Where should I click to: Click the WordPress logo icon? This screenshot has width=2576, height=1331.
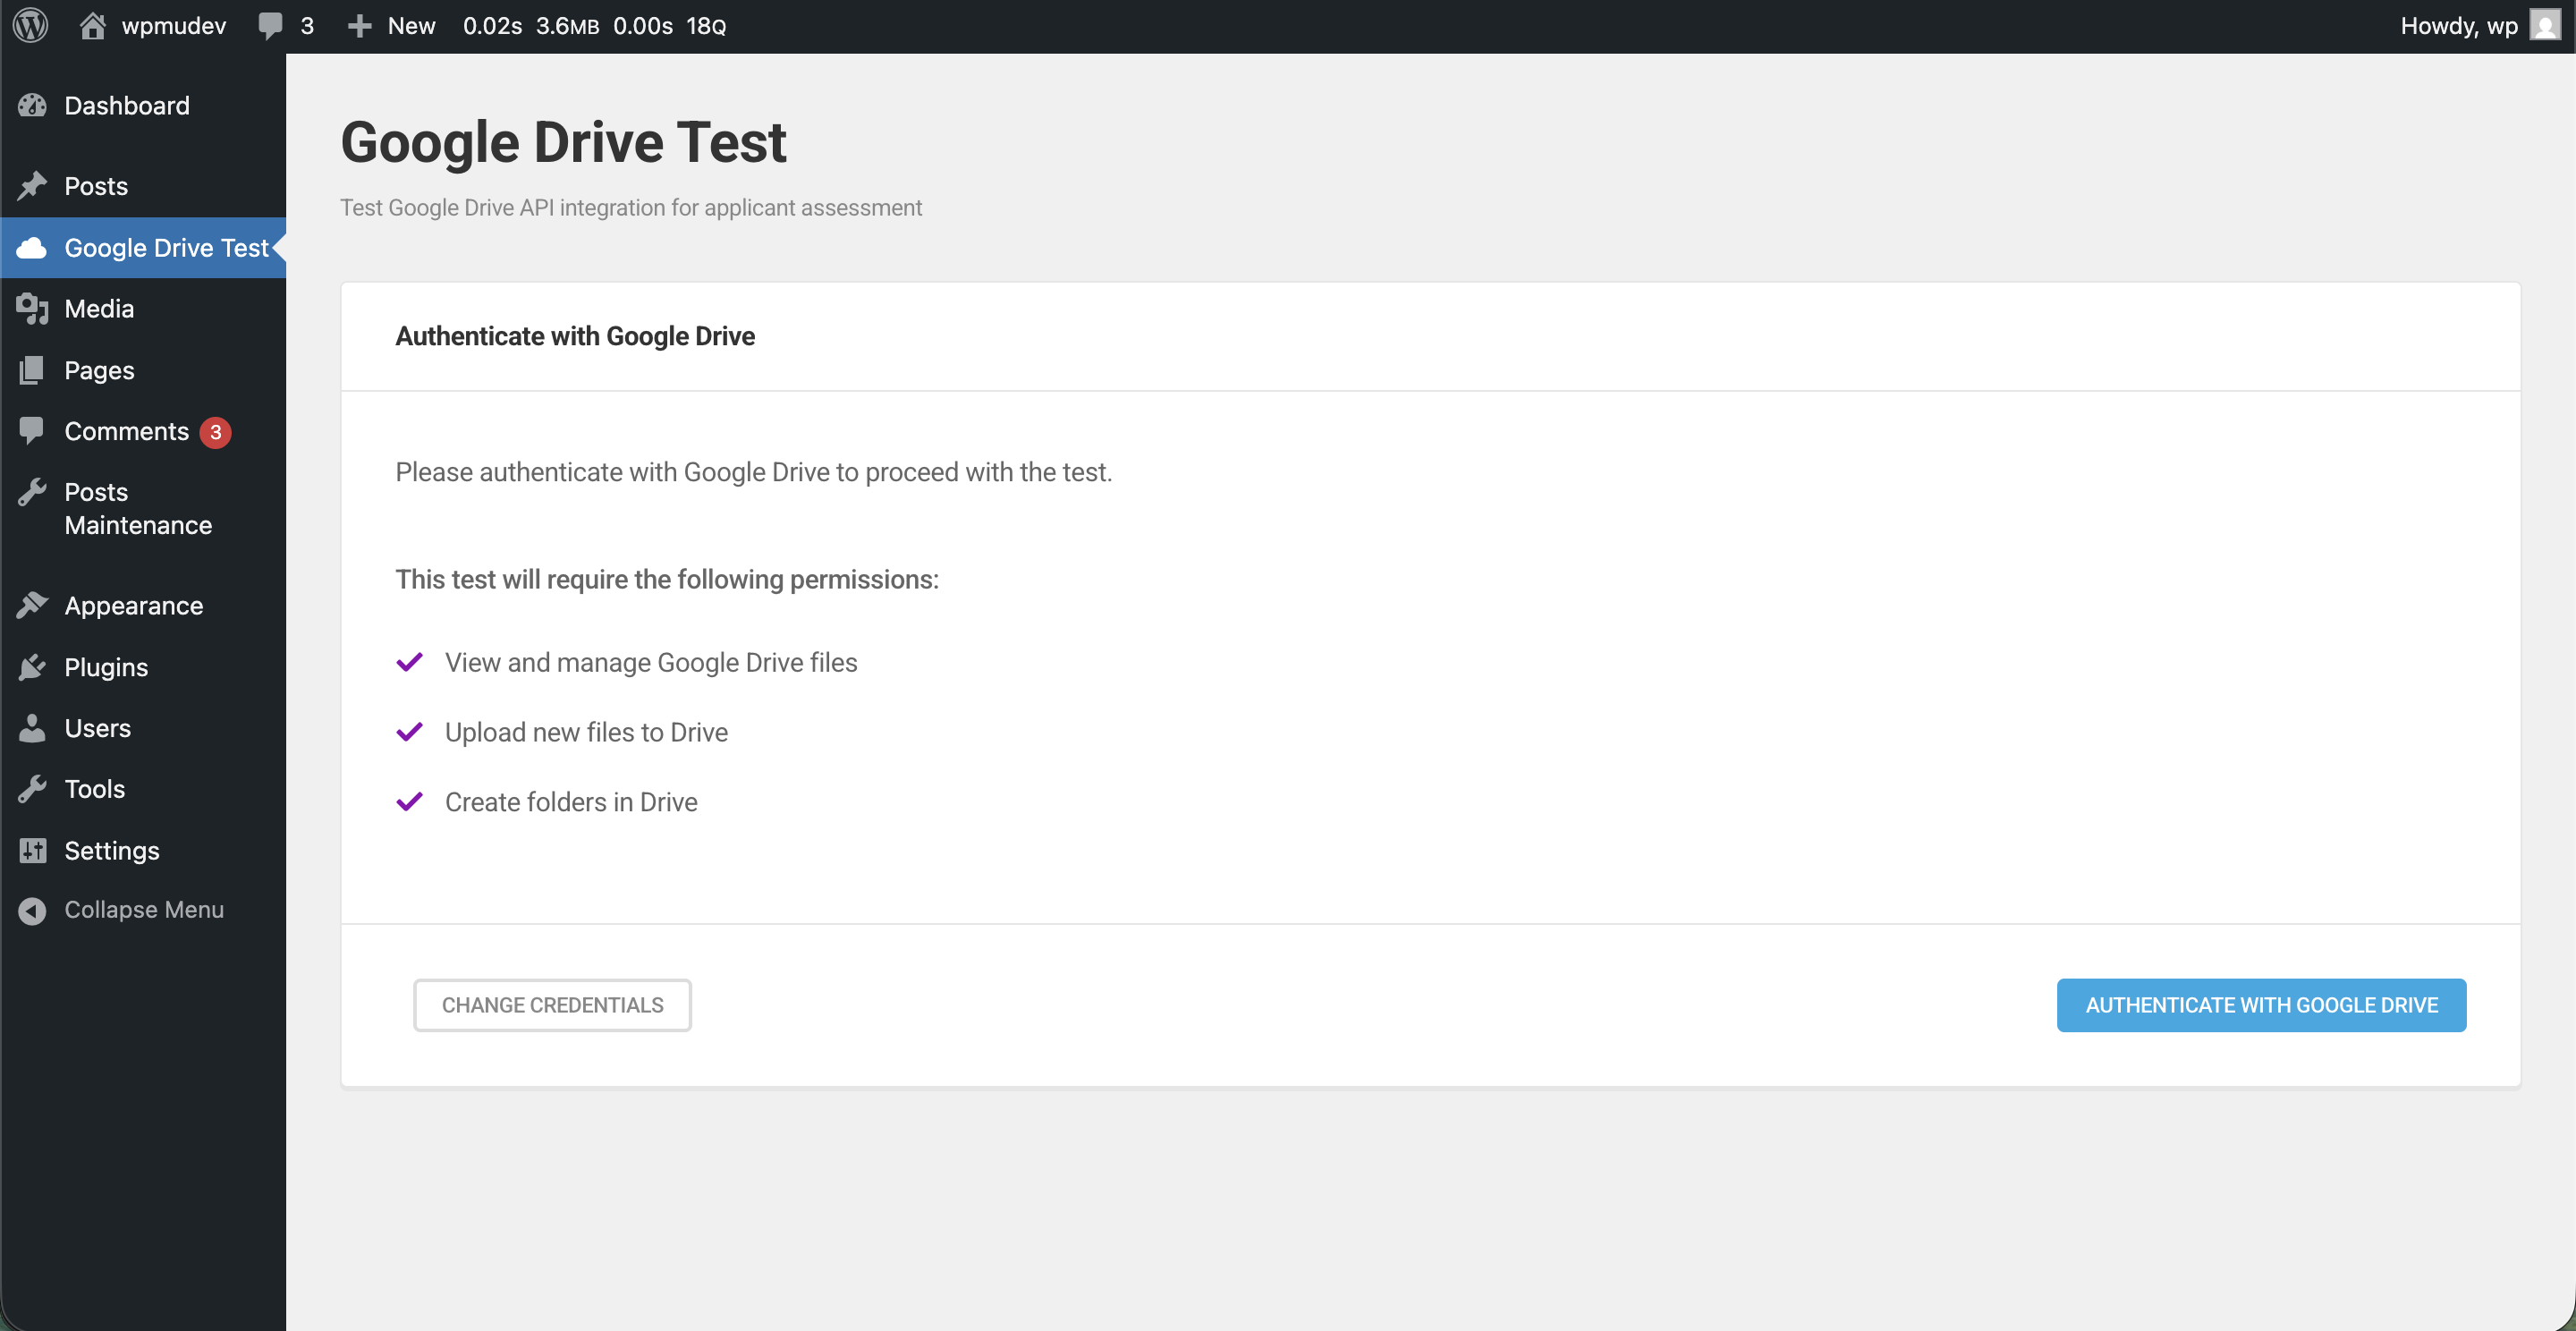point(31,26)
